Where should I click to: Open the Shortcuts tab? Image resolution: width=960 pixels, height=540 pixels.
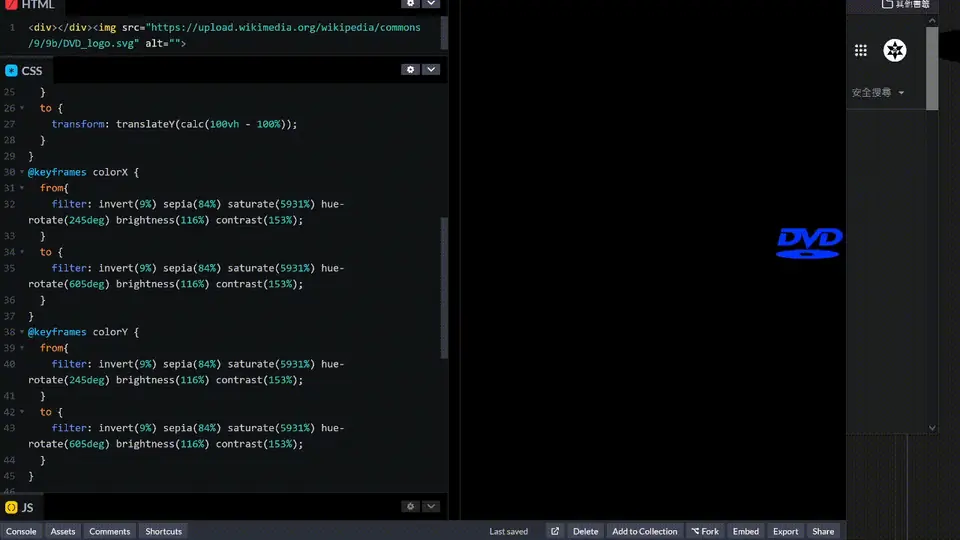pyautogui.click(x=163, y=531)
